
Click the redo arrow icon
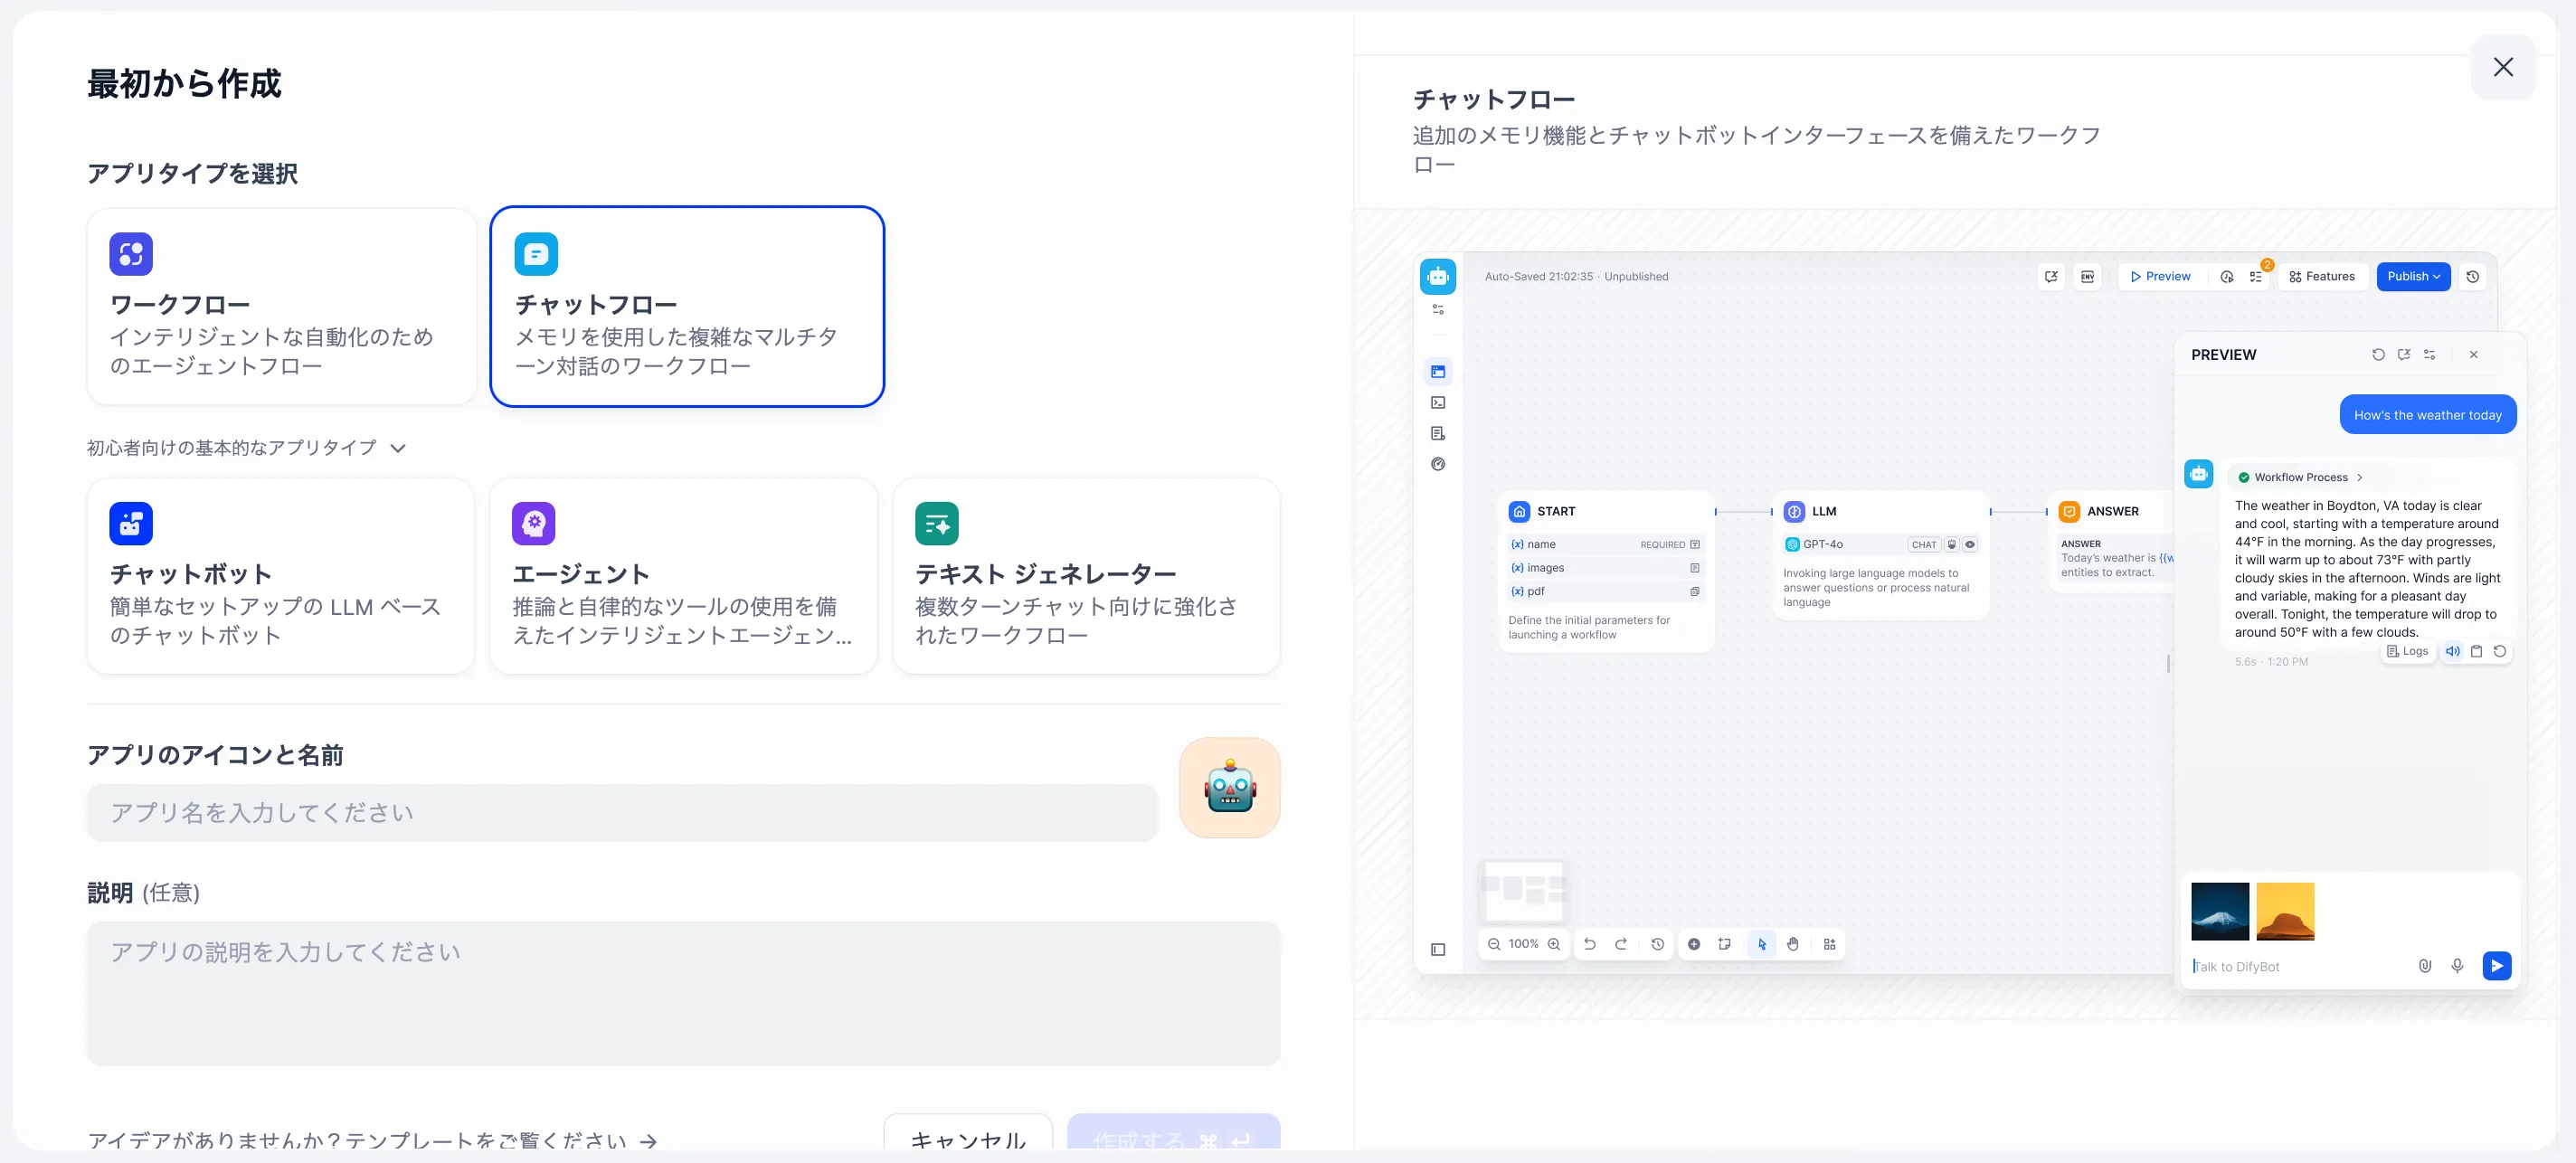1620,943
